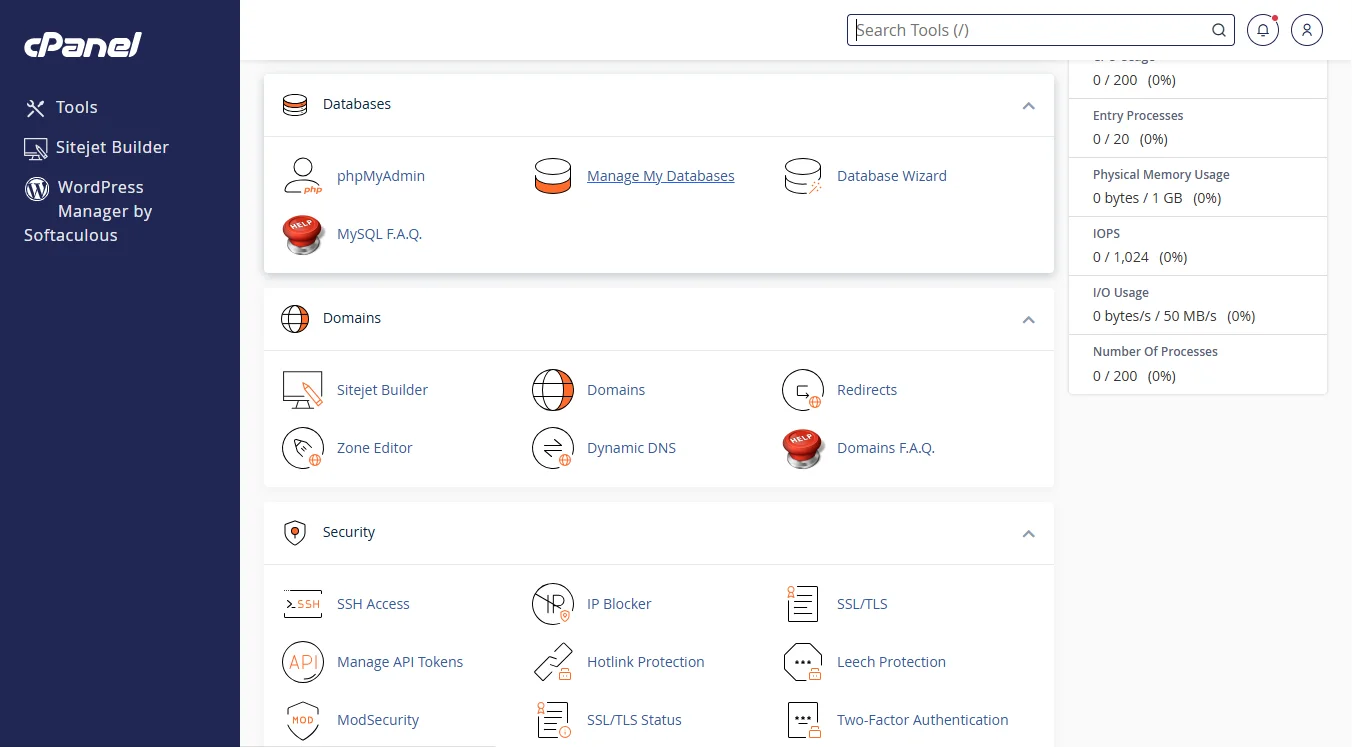Click the Number Of Processes label
Viewport: 1352px width, 747px height.
click(x=1155, y=352)
